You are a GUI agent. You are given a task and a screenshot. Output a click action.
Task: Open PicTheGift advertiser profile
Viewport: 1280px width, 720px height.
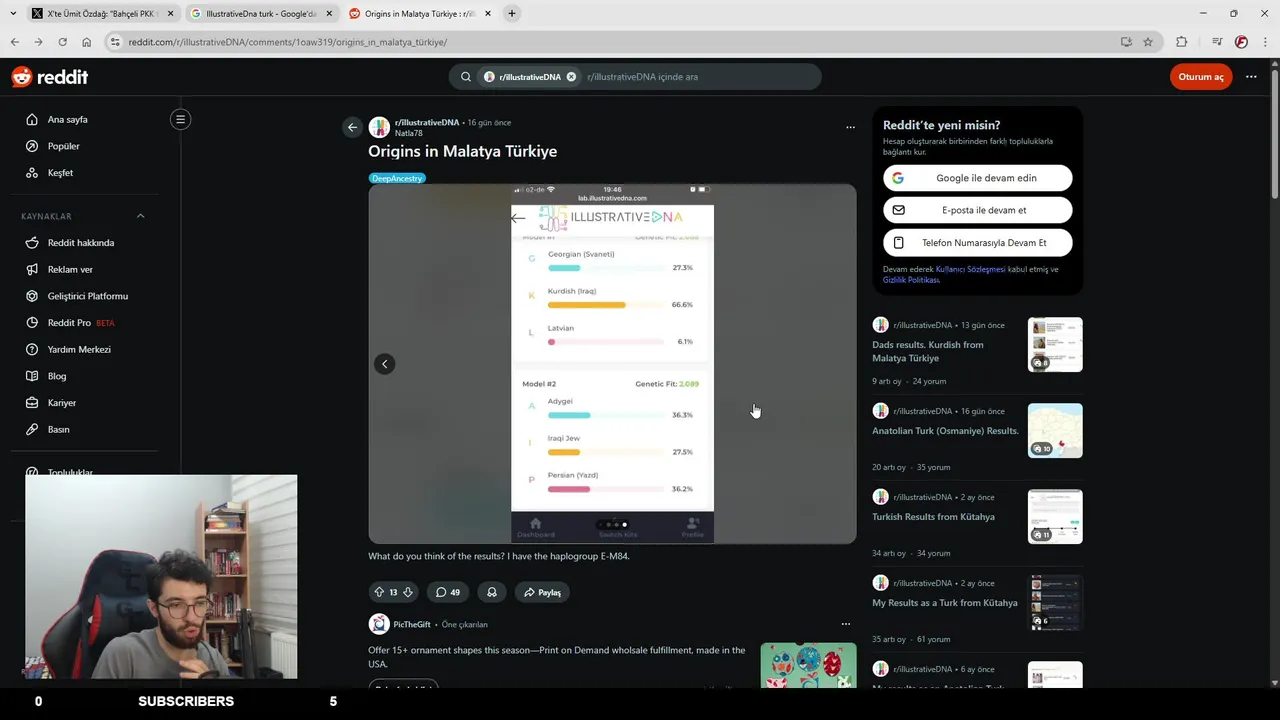click(412, 624)
